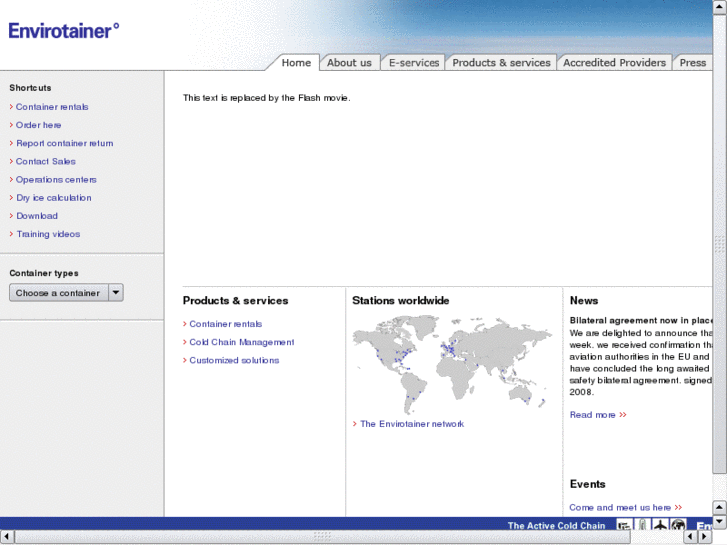Click the Download shortcut
This screenshot has width=727, height=545.
pyautogui.click(x=37, y=216)
